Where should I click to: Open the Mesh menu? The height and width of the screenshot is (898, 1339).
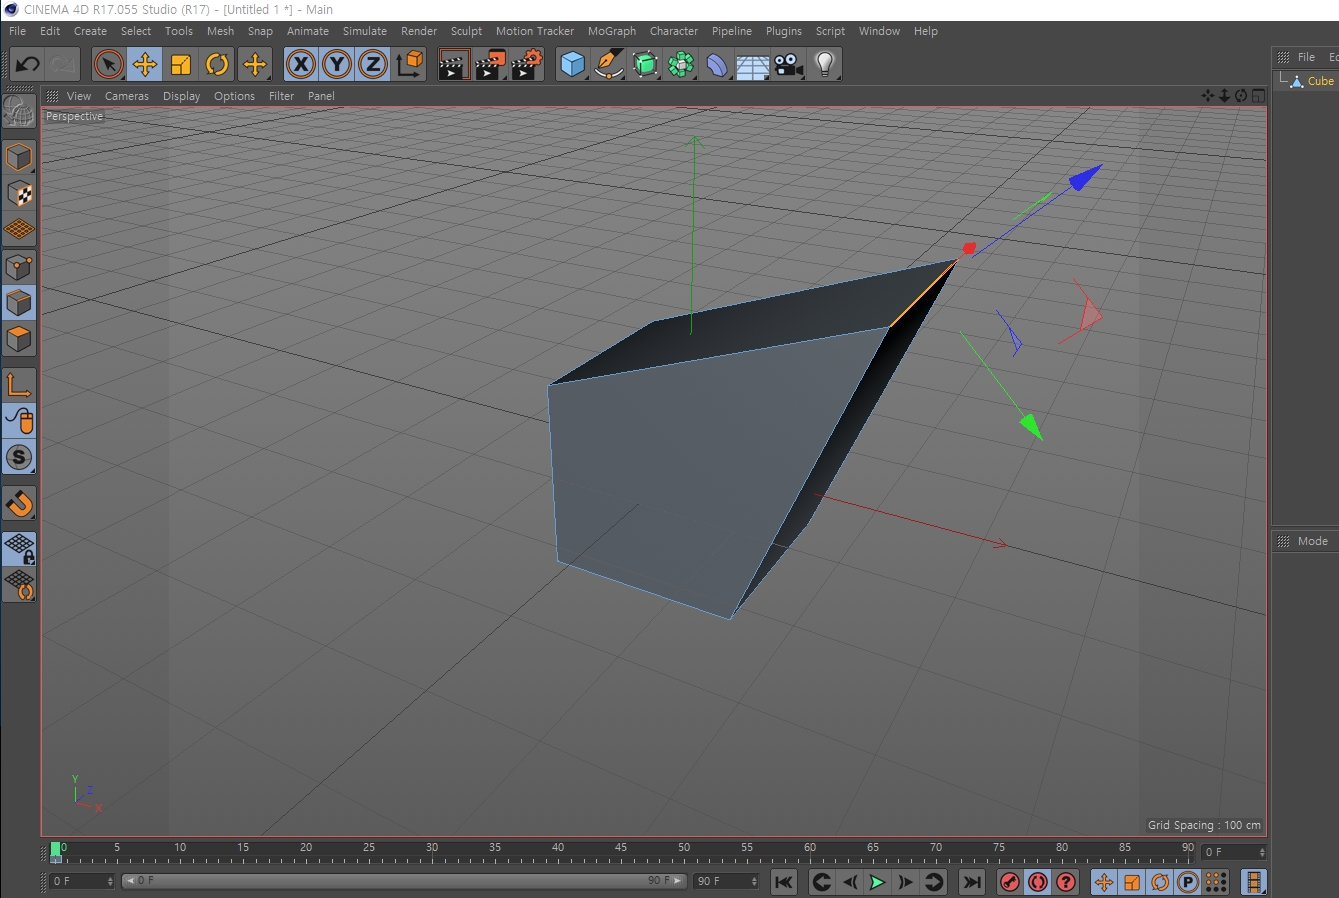tap(220, 31)
